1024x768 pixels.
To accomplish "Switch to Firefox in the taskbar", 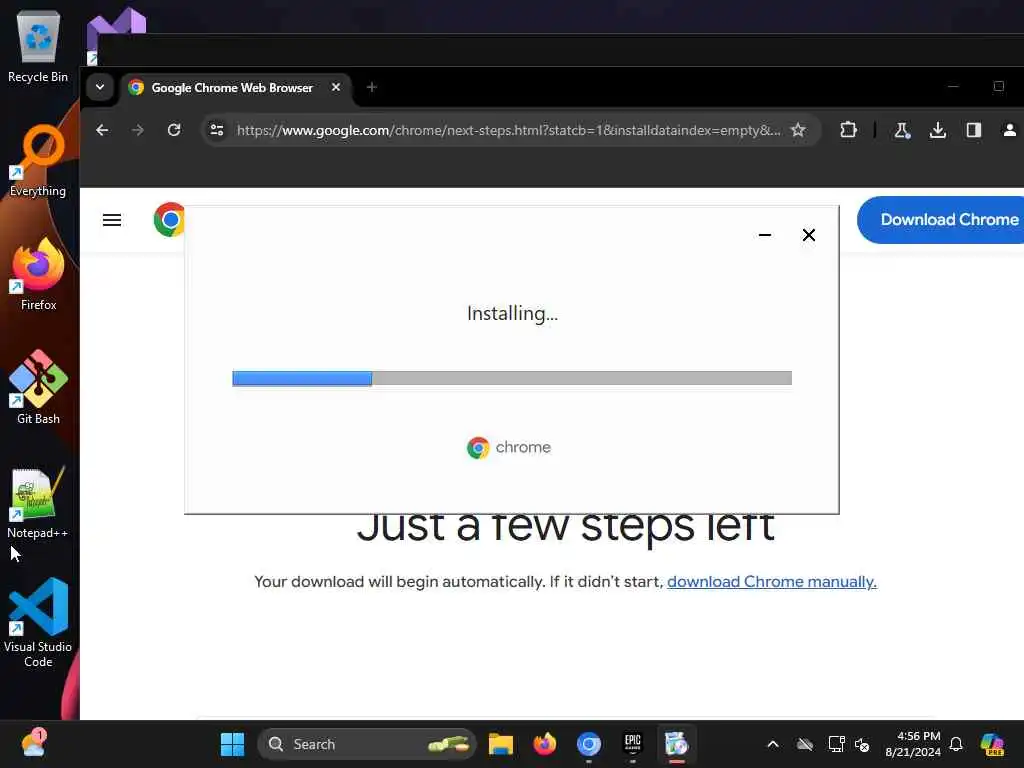I will [545, 744].
